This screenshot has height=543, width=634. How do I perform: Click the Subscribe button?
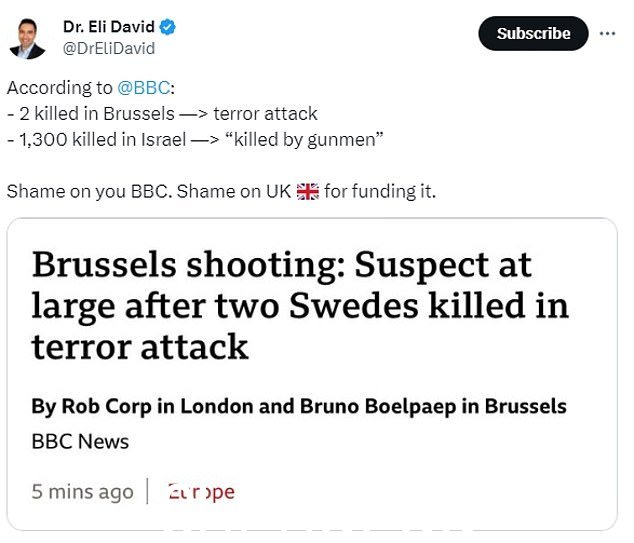(533, 34)
